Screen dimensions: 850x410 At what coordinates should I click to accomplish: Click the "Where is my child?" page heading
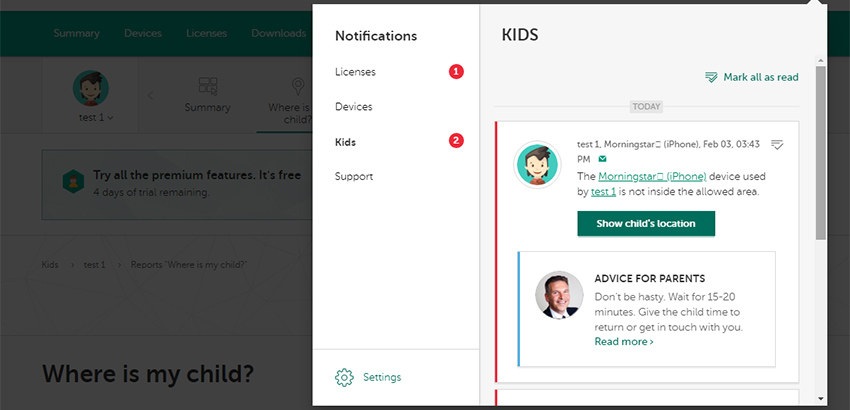tap(148, 374)
